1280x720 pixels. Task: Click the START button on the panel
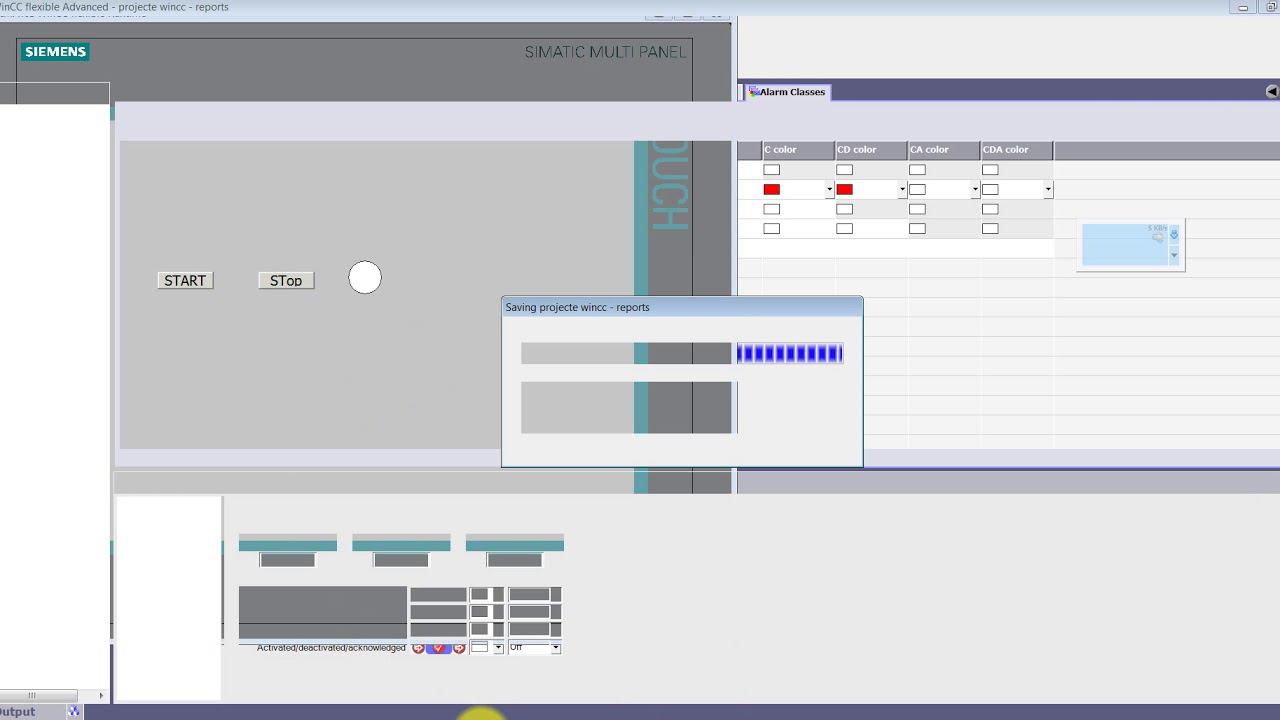tap(185, 281)
